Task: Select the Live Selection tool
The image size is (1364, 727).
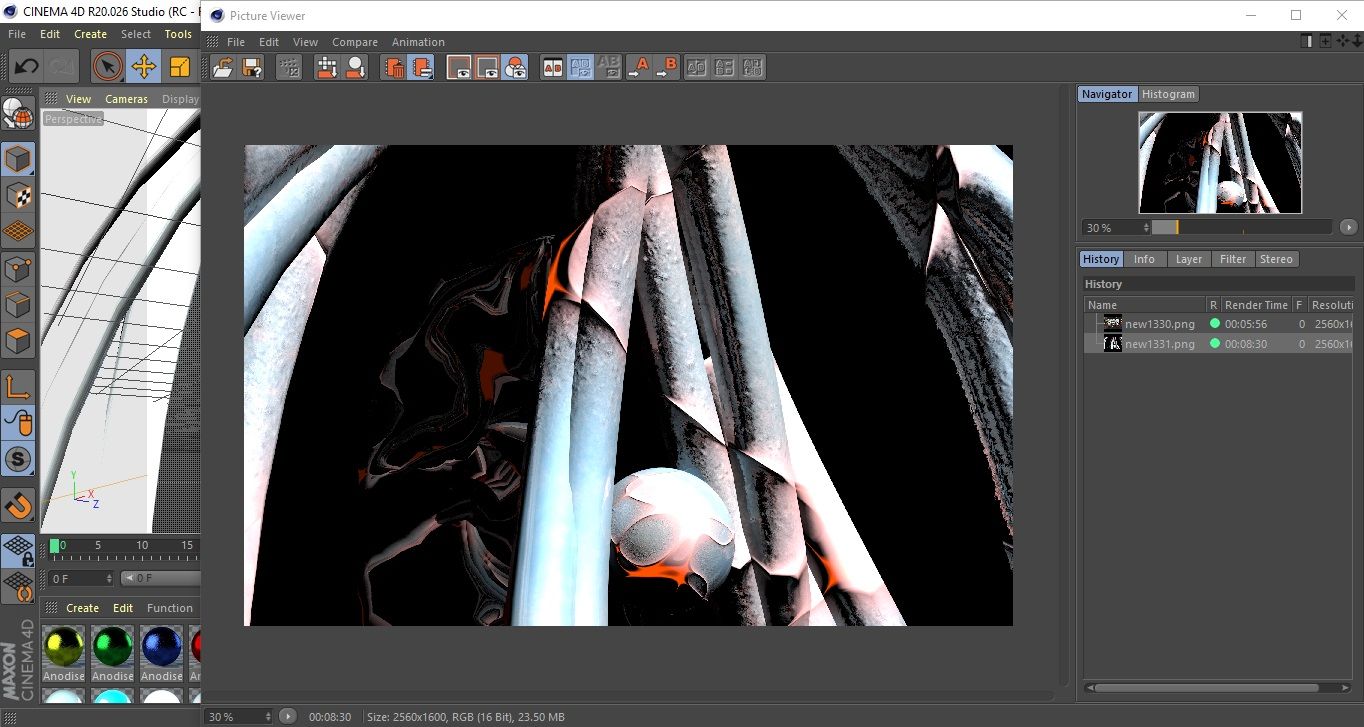Action: [x=108, y=67]
